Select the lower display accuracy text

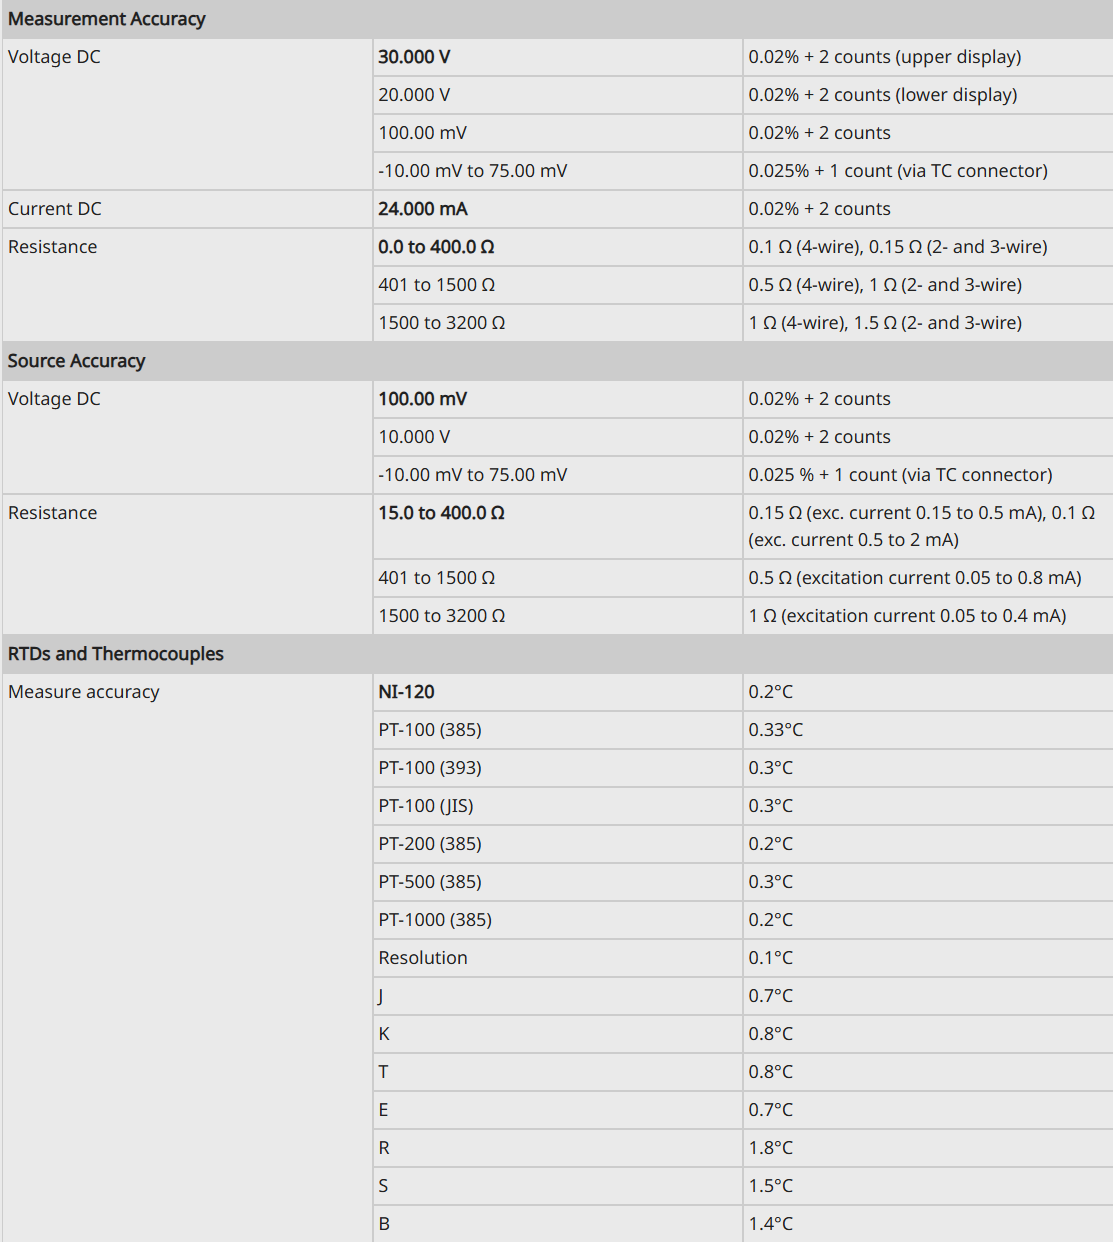(x=883, y=95)
